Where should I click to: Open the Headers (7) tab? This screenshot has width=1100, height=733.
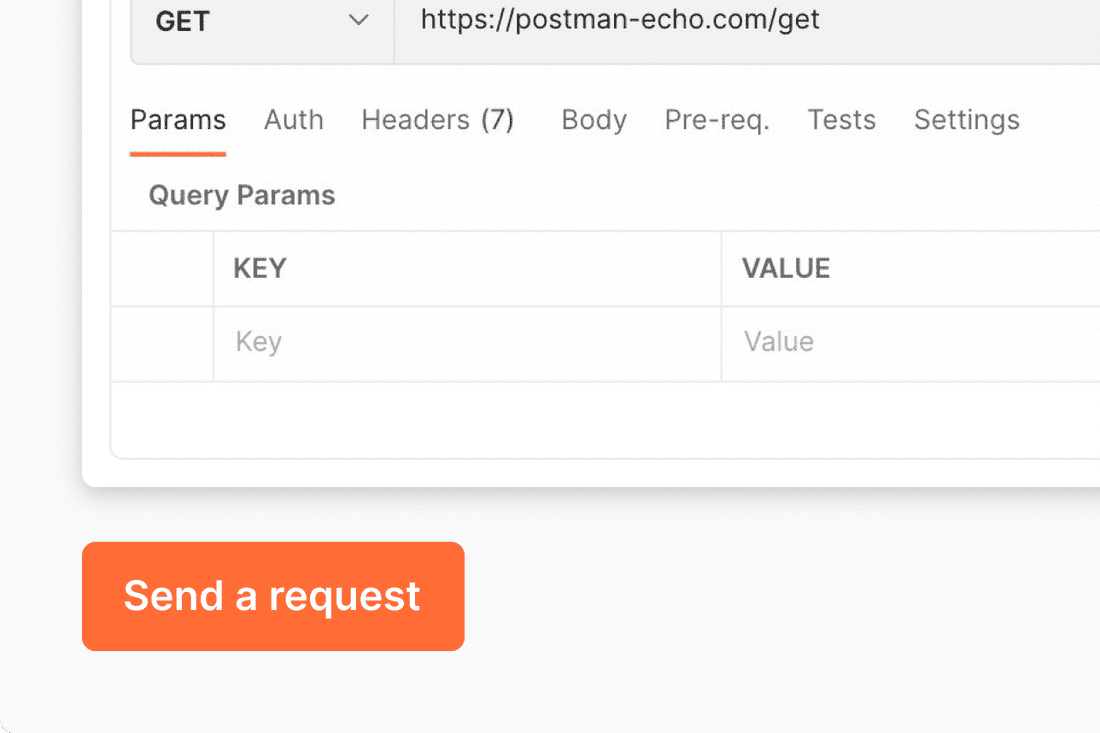tap(438, 120)
